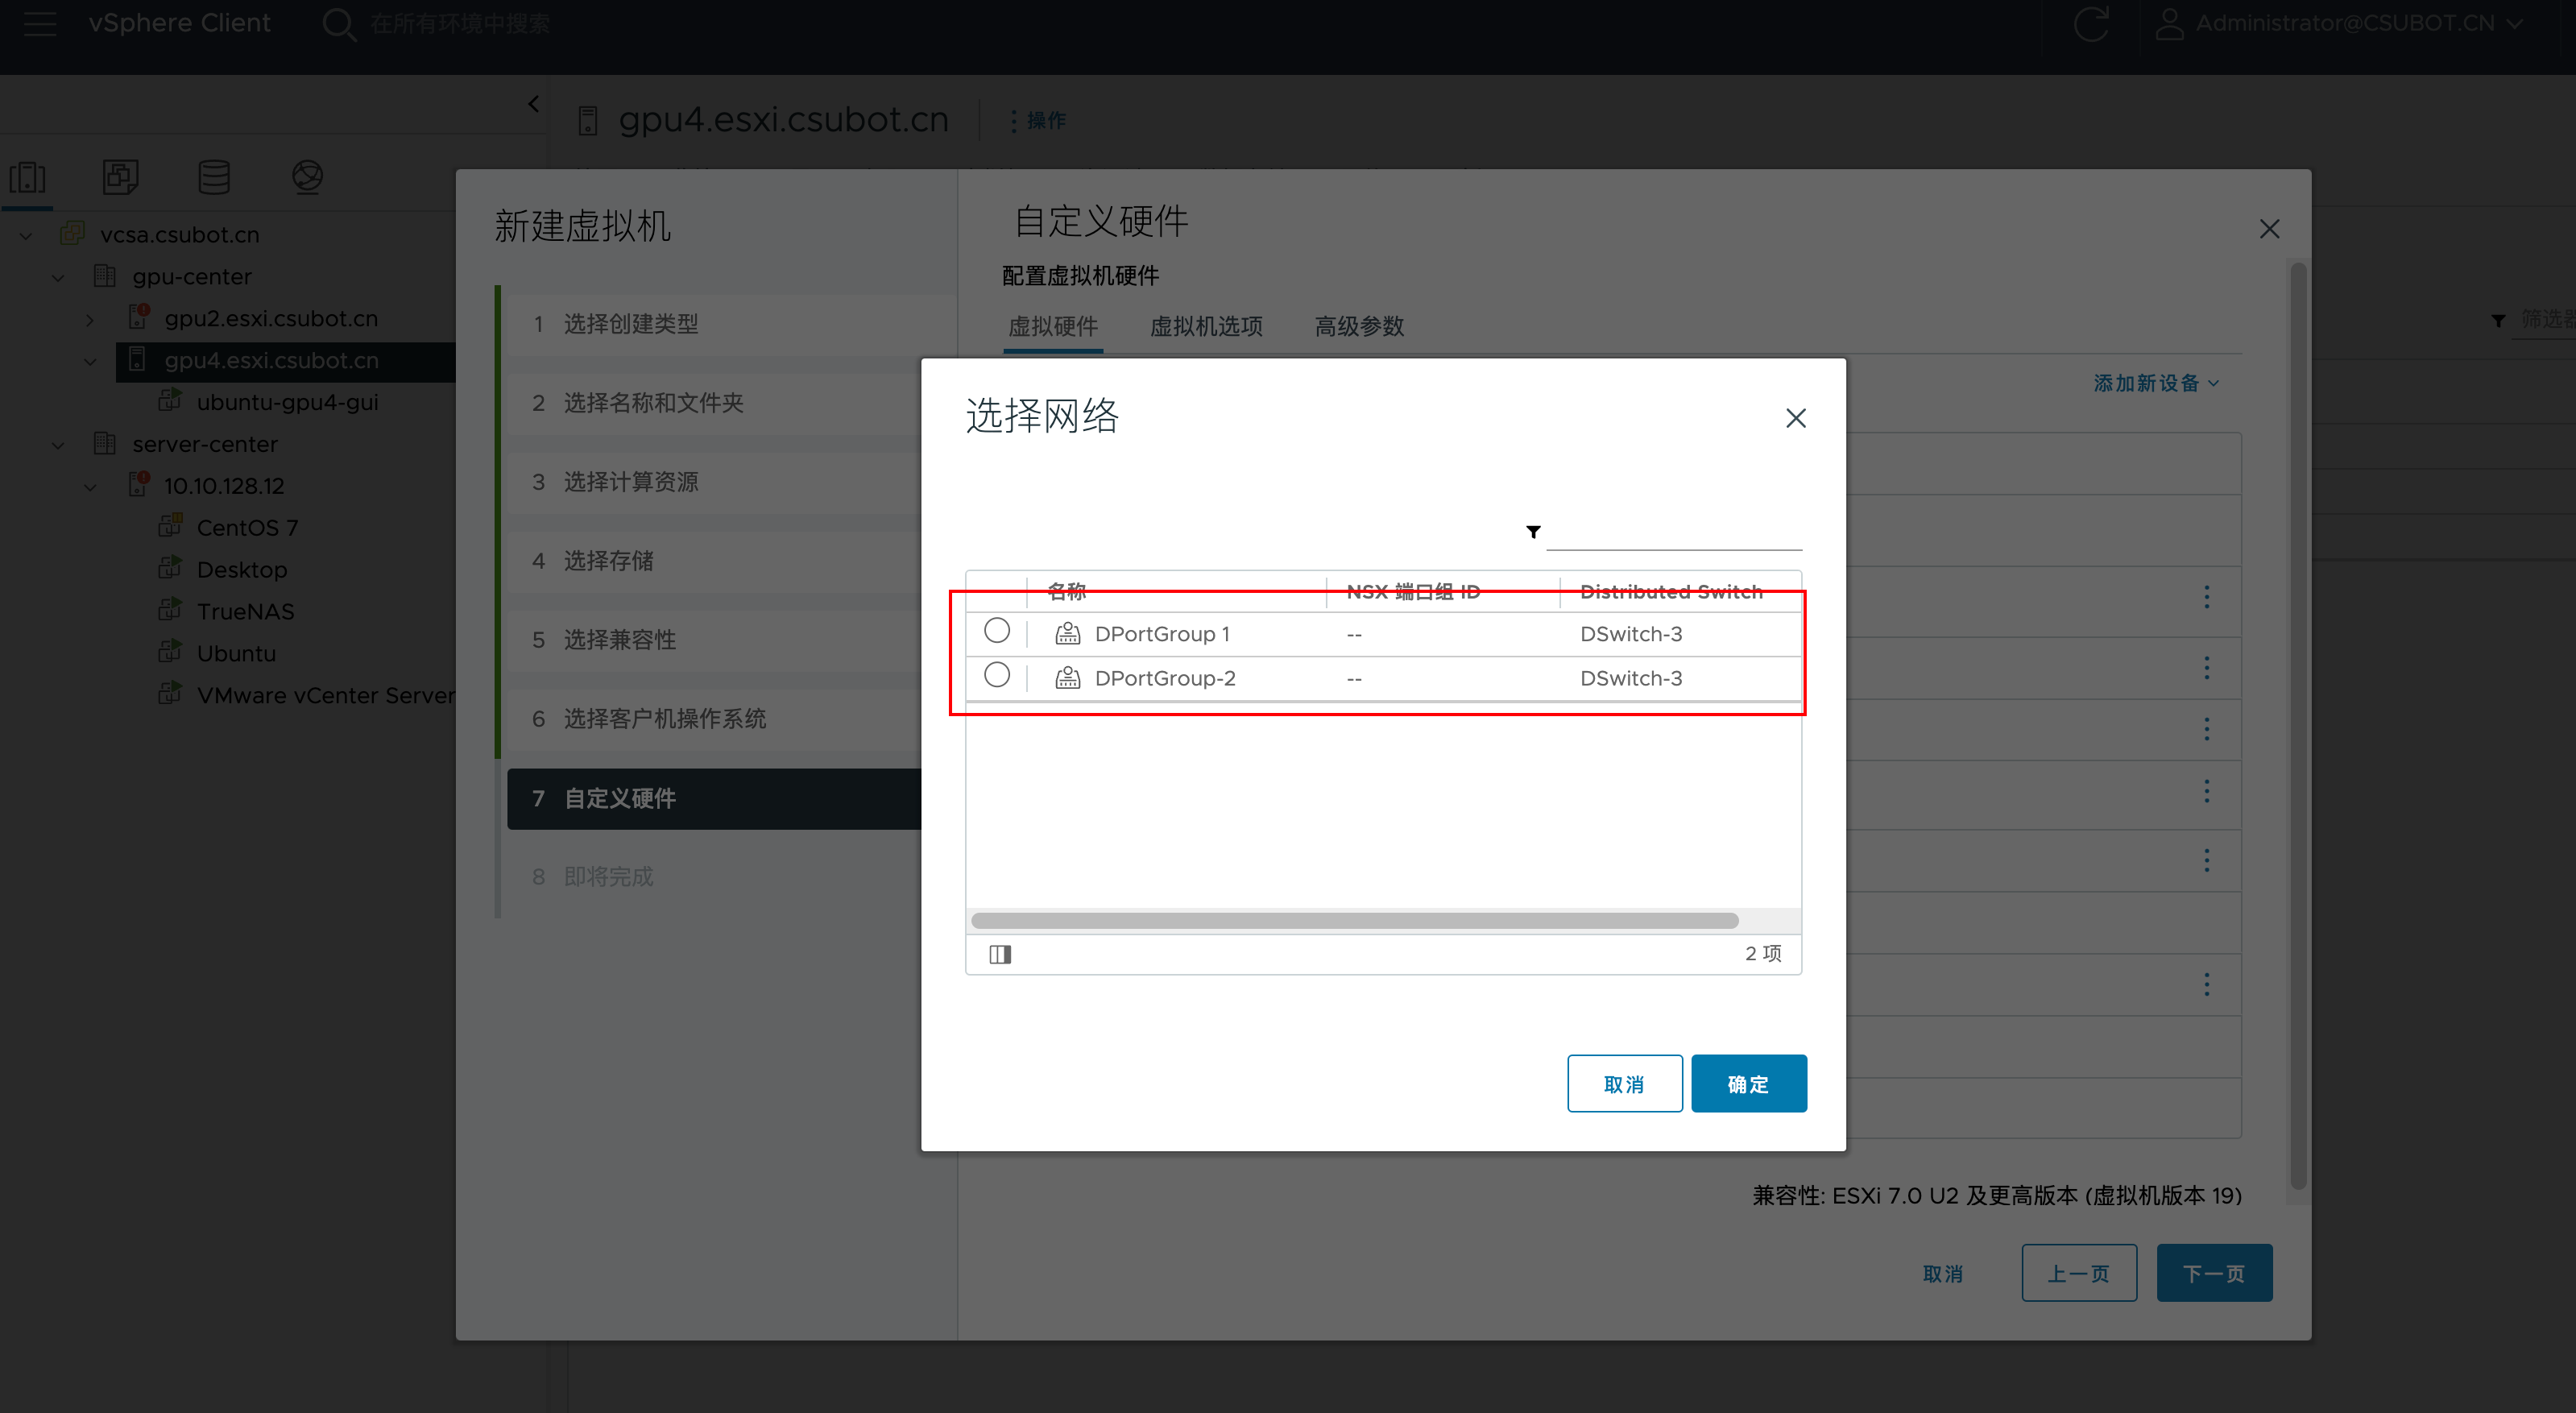Click the filter funnel icon in network dialog
Image resolution: width=2576 pixels, height=1413 pixels.
(1533, 532)
